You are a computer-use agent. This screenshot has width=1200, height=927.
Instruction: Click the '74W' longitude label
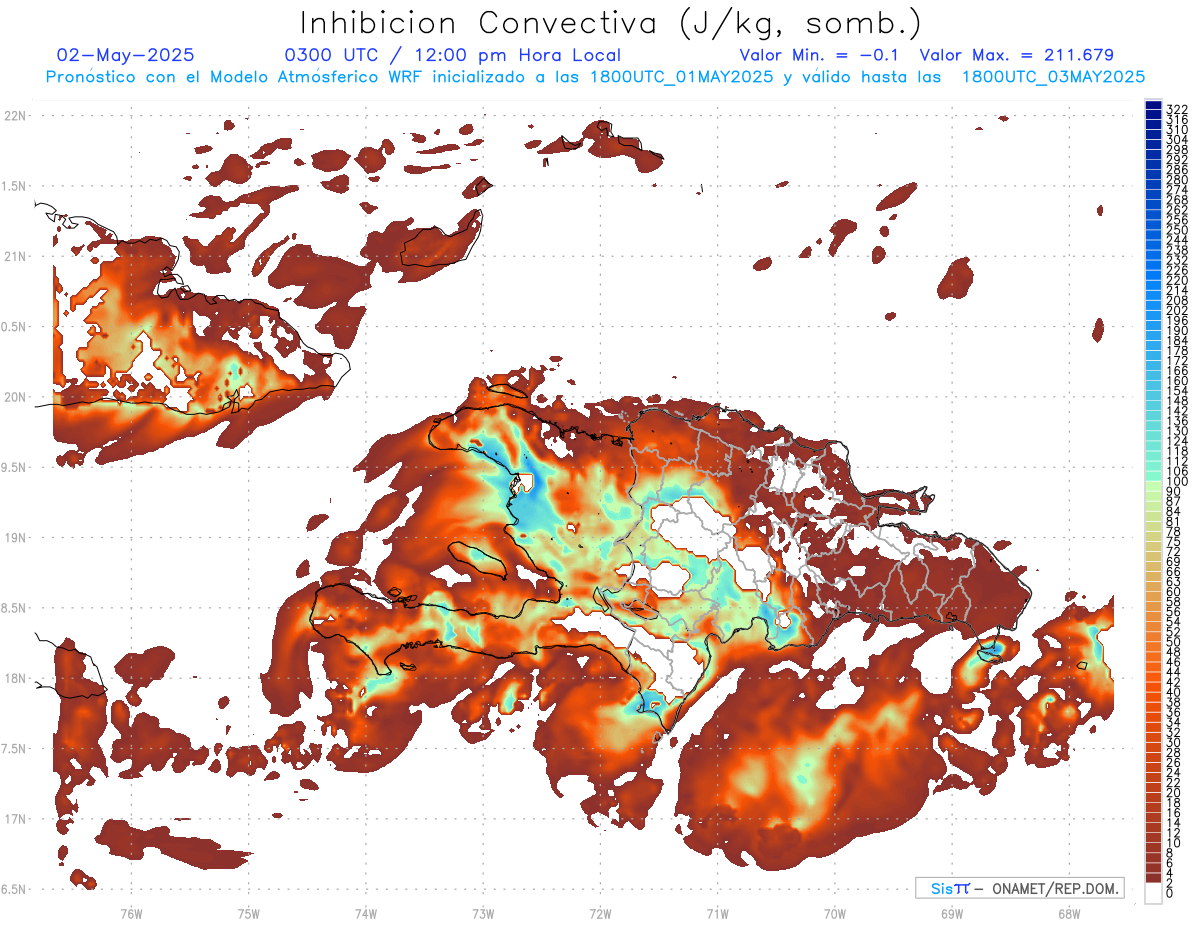click(x=366, y=913)
